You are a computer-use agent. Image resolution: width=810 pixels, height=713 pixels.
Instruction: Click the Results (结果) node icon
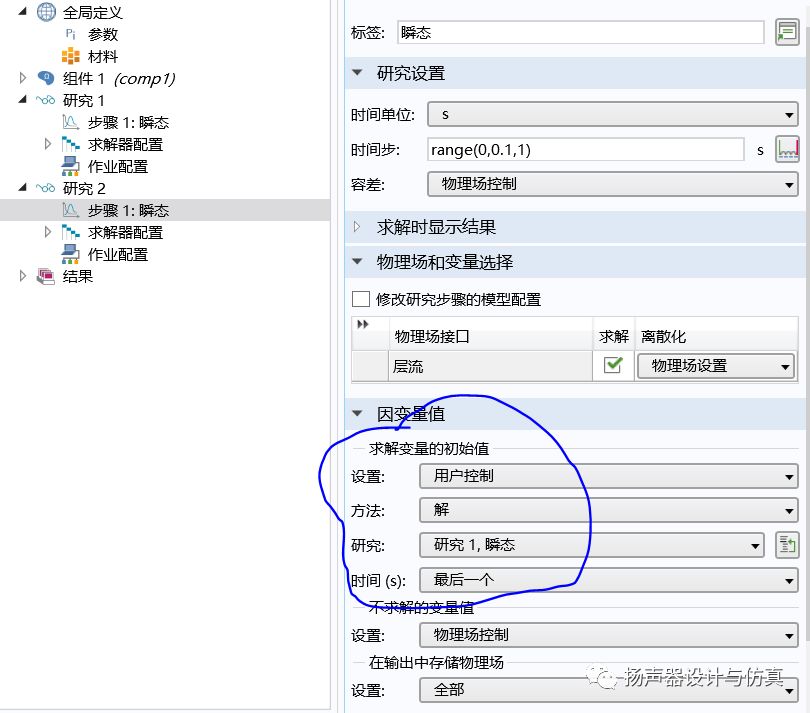[x=46, y=276]
